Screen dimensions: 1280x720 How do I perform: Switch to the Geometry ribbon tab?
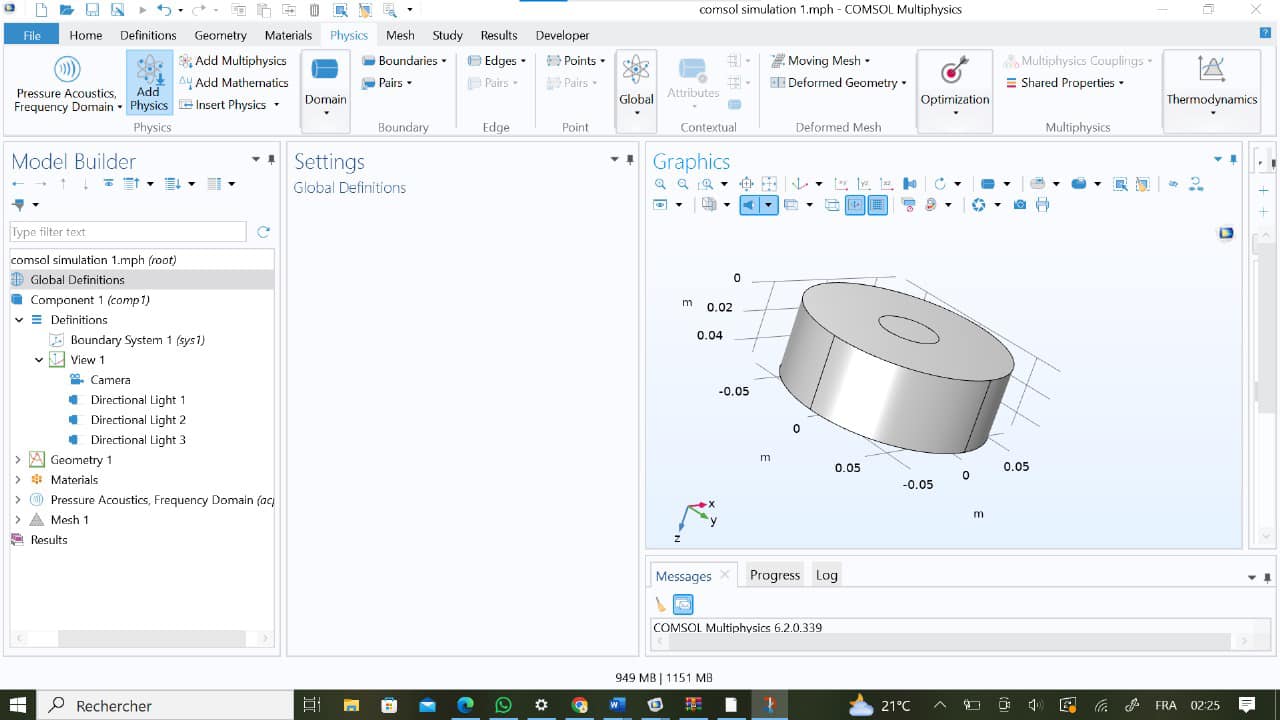220,35
